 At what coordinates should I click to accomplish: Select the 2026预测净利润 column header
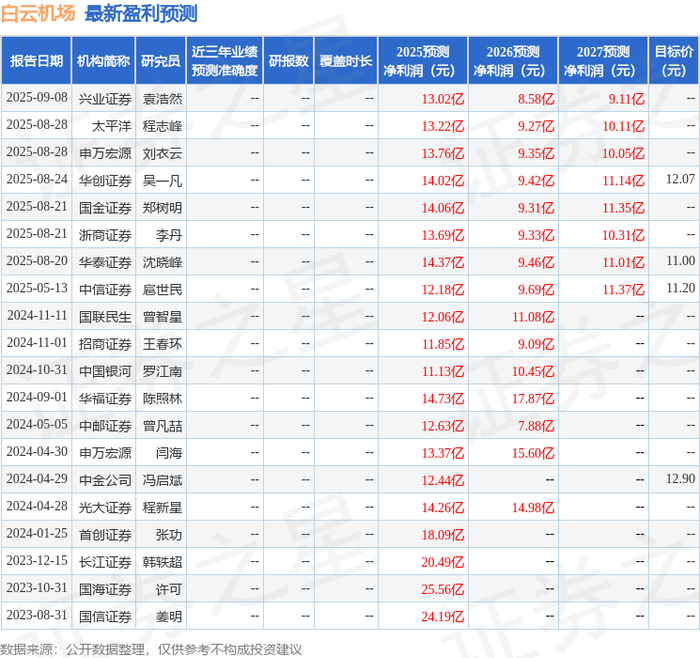coord(513,61)
